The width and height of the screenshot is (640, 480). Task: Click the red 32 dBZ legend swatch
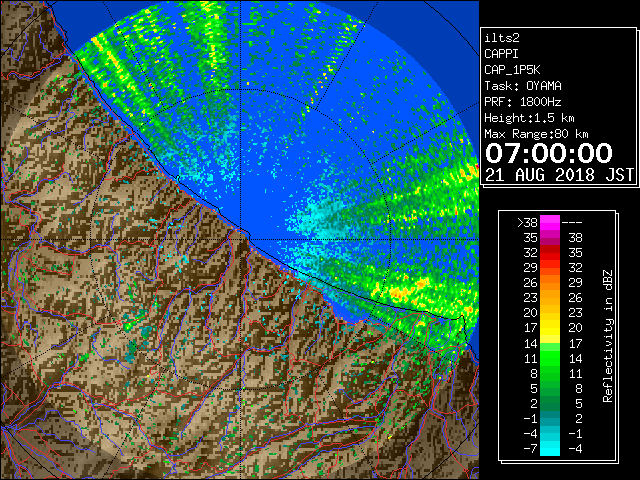pos(550,252)
